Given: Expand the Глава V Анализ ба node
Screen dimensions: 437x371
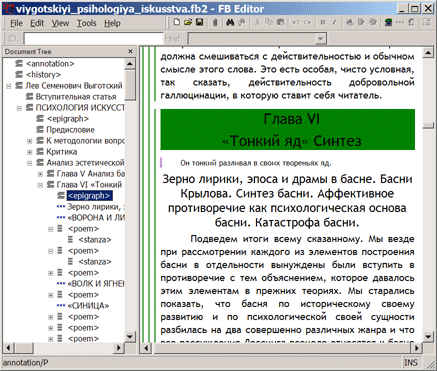Looking at the screenshot, I should click(x=40, y=174).
